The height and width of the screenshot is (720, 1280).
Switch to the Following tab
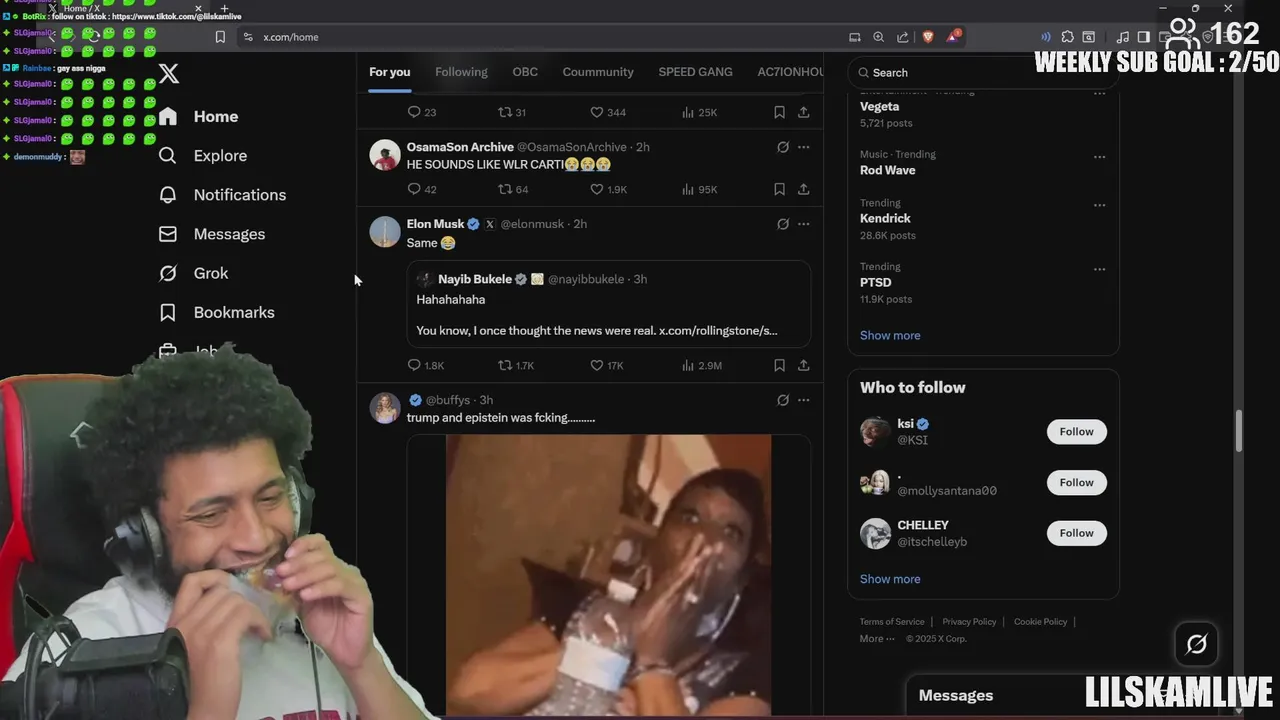coord(461,72)
